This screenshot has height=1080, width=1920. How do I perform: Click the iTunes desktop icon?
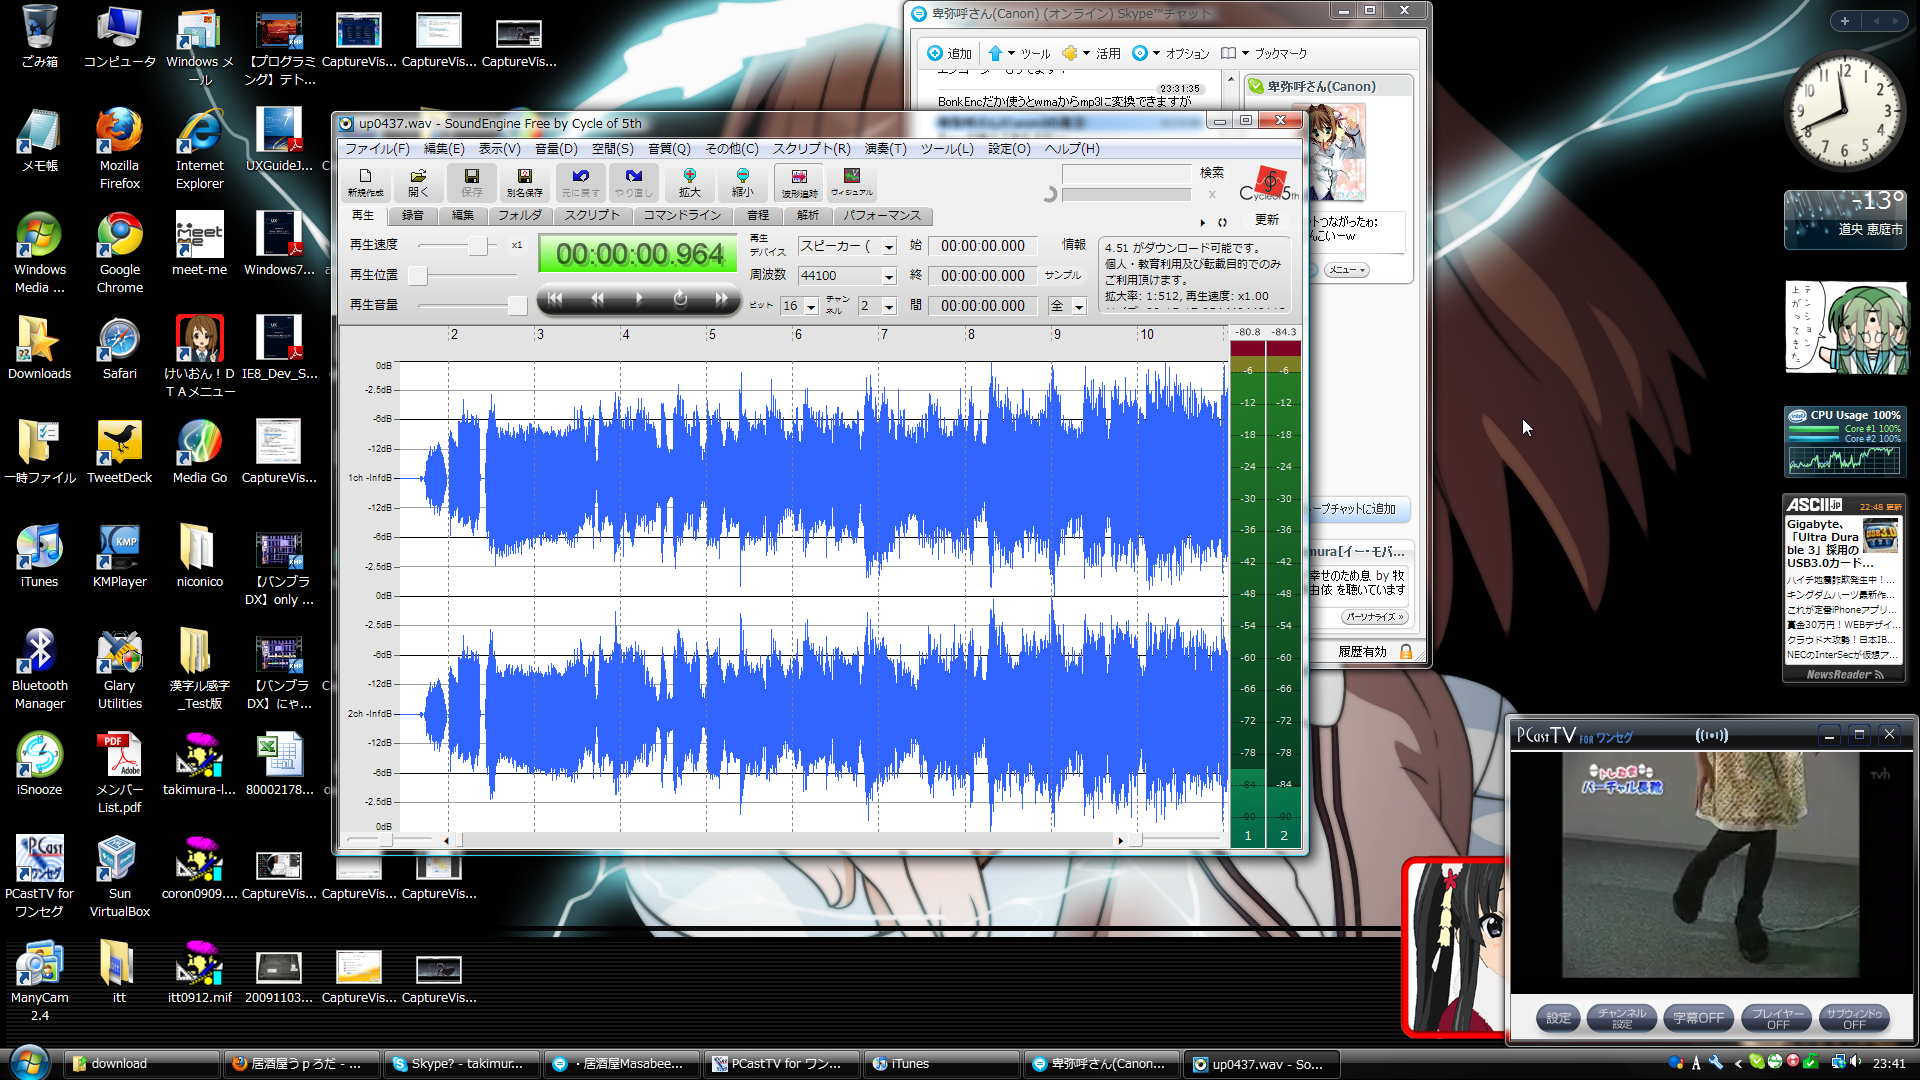[39, 556]
